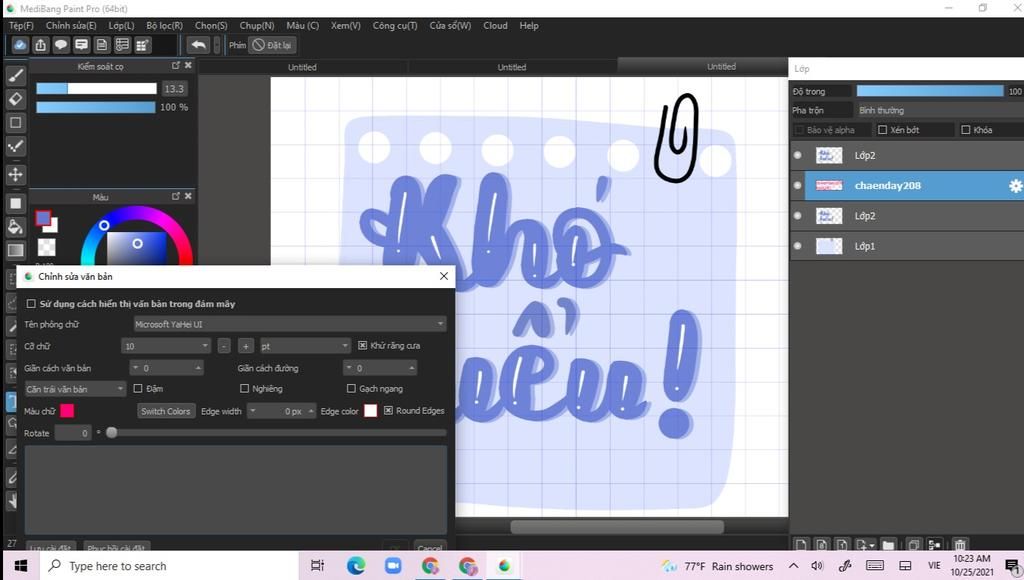Increase font size with plus button
Screen dimensions: 1024x580
click(x=246, y=346)
